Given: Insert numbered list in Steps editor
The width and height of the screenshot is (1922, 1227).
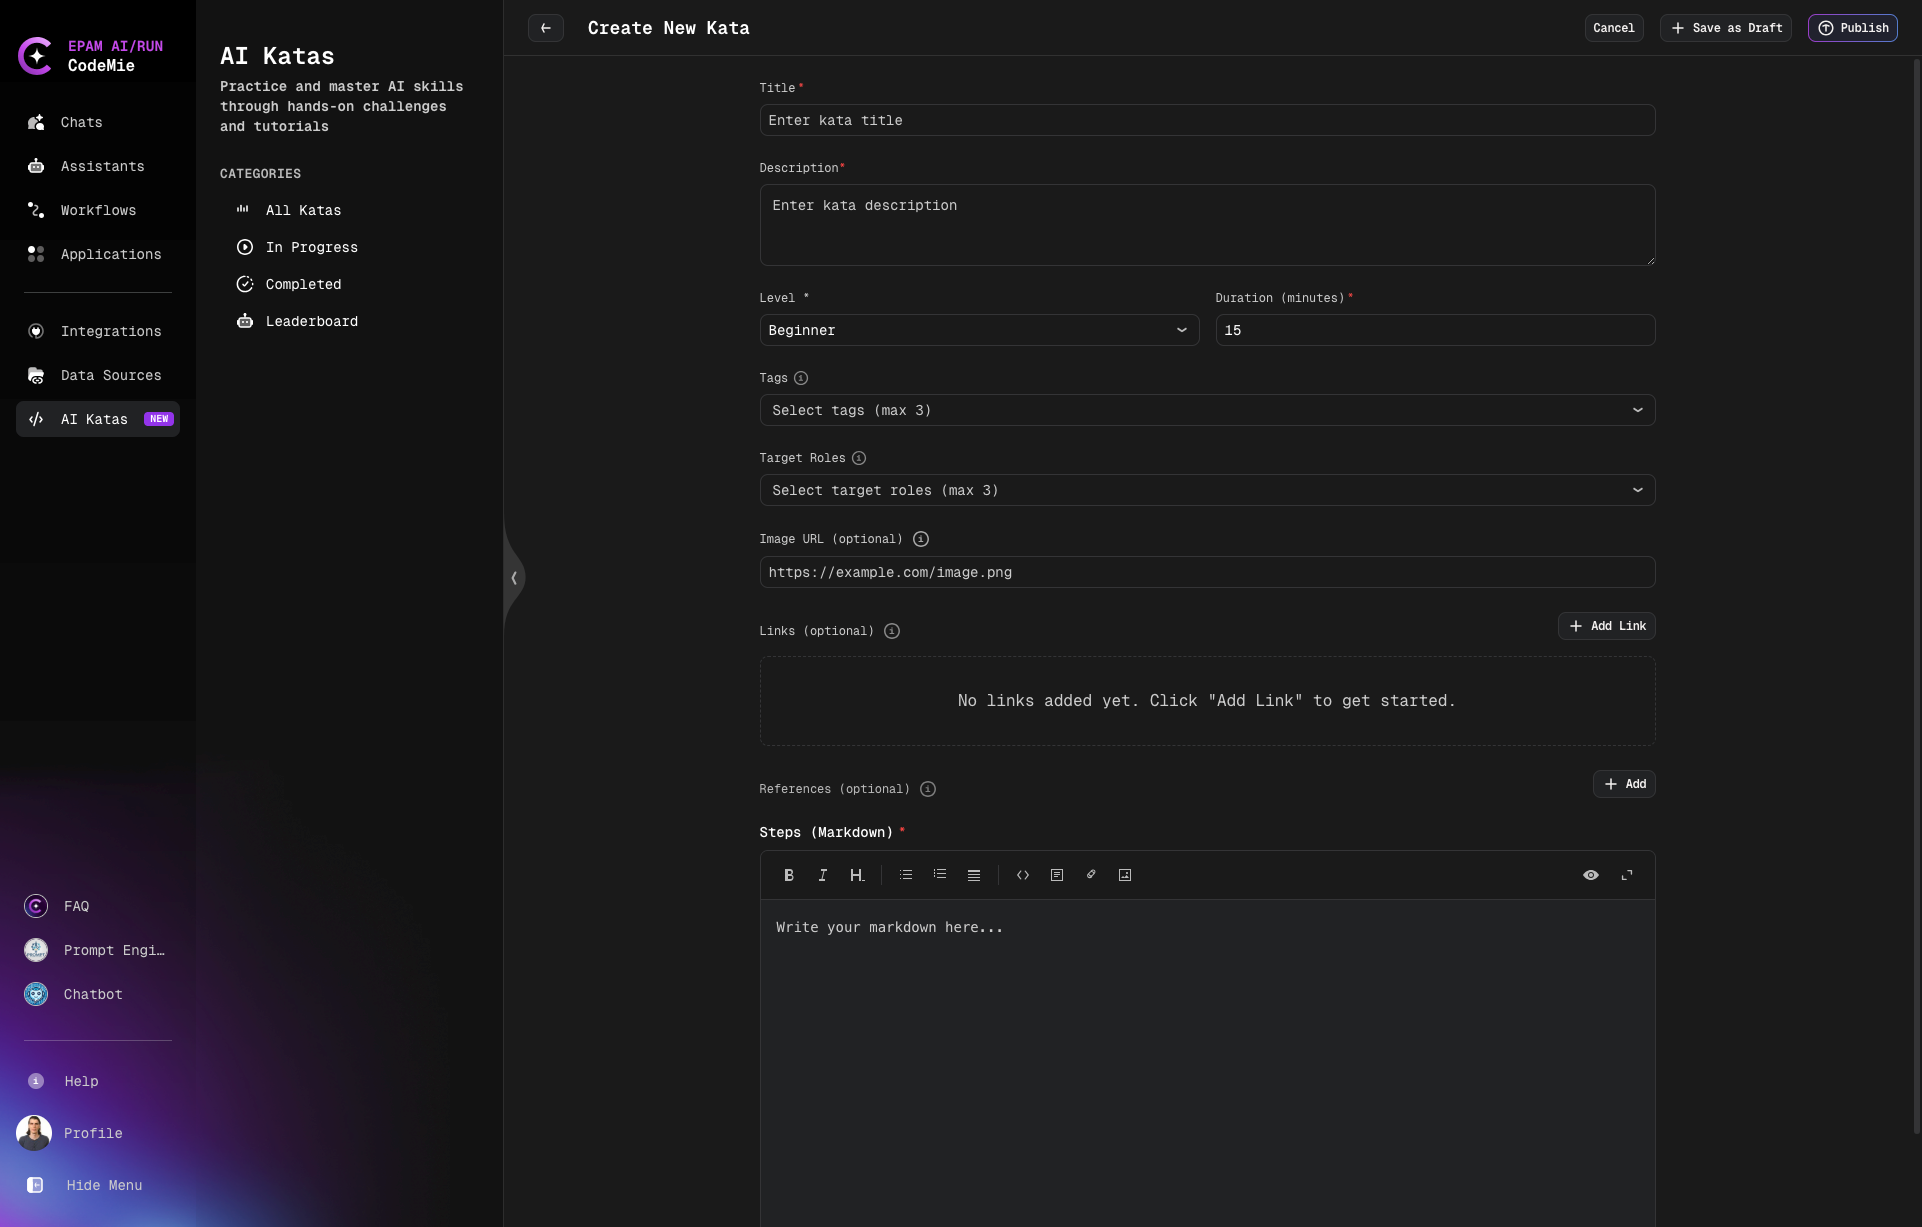Looking at the screenshot, I should (x=940, y=875).
